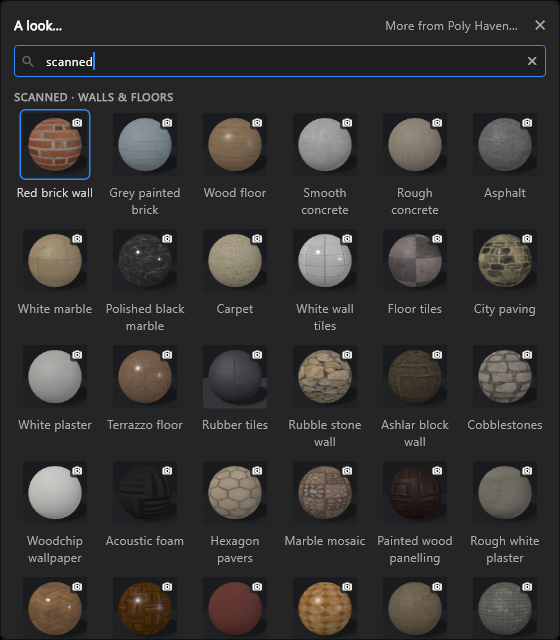
Task: Click the SCANNED · WALLS & FLOORS heading
Action: [x=93, y=97]
